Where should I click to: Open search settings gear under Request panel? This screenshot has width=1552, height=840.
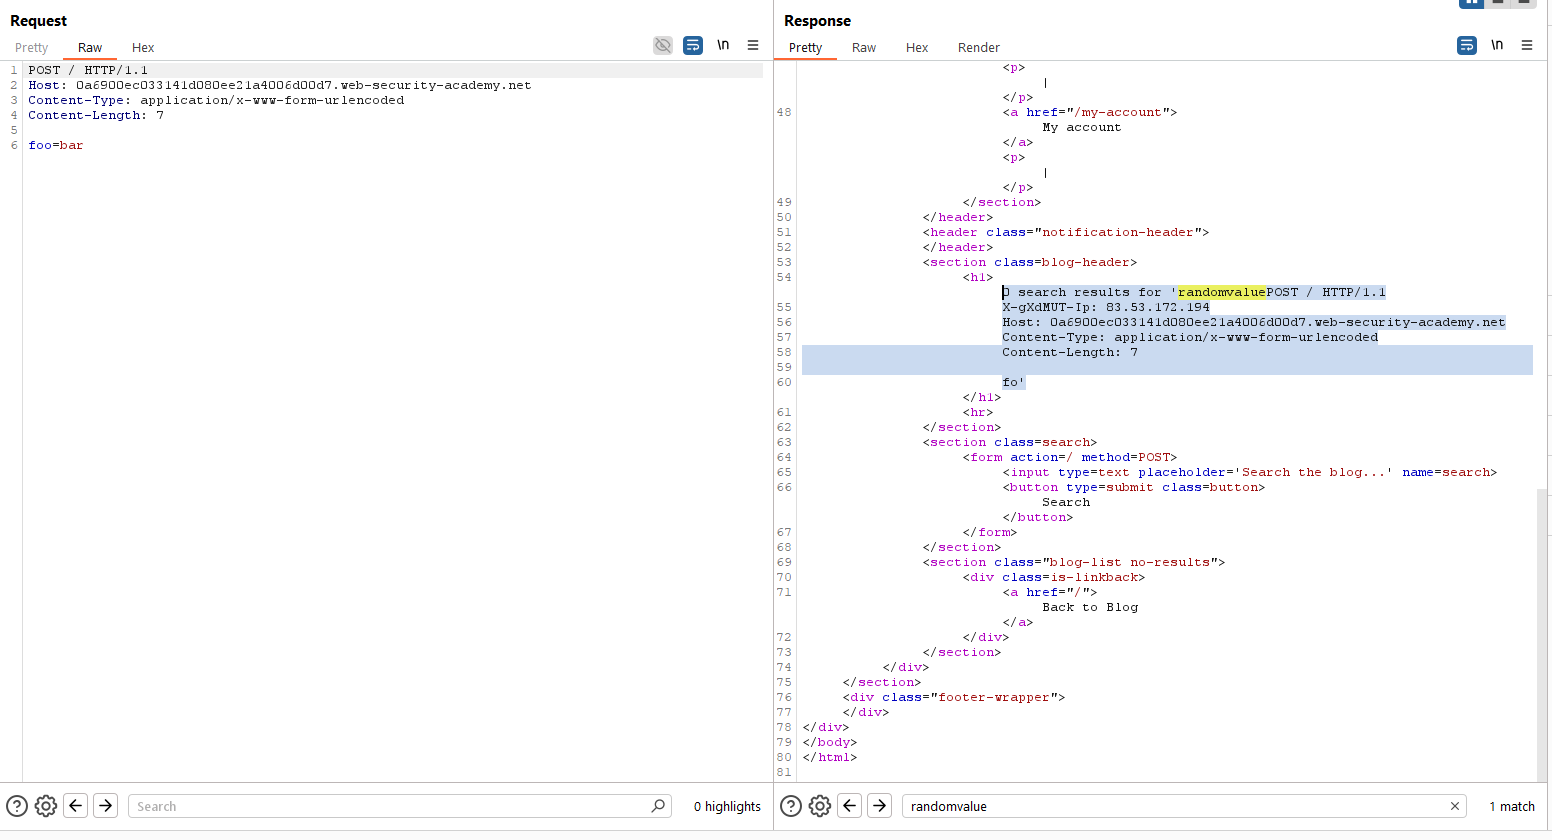click(46, 806)
